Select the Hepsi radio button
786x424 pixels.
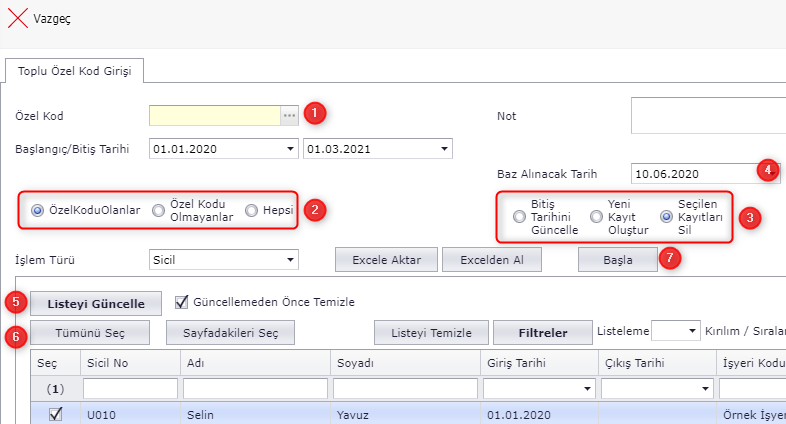point(252,210)
